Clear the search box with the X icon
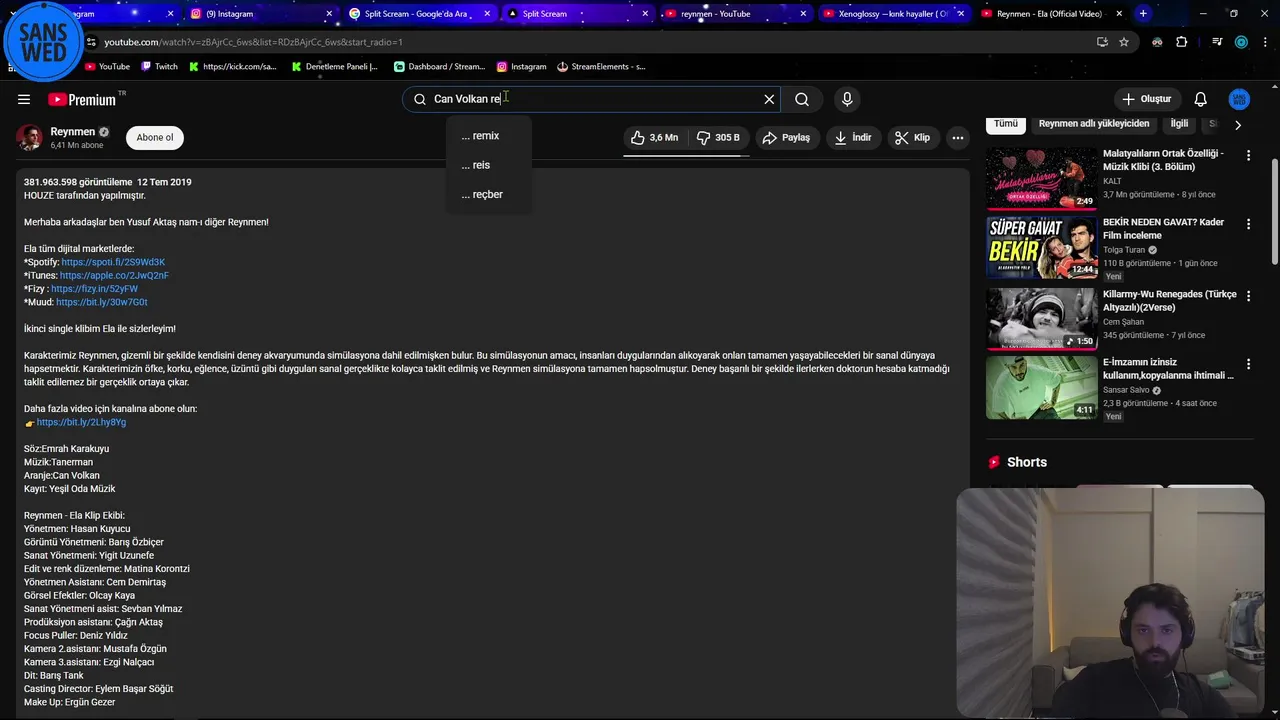Image resolution: width=1280 pixels, height=720 pixels. pos(769,99)
